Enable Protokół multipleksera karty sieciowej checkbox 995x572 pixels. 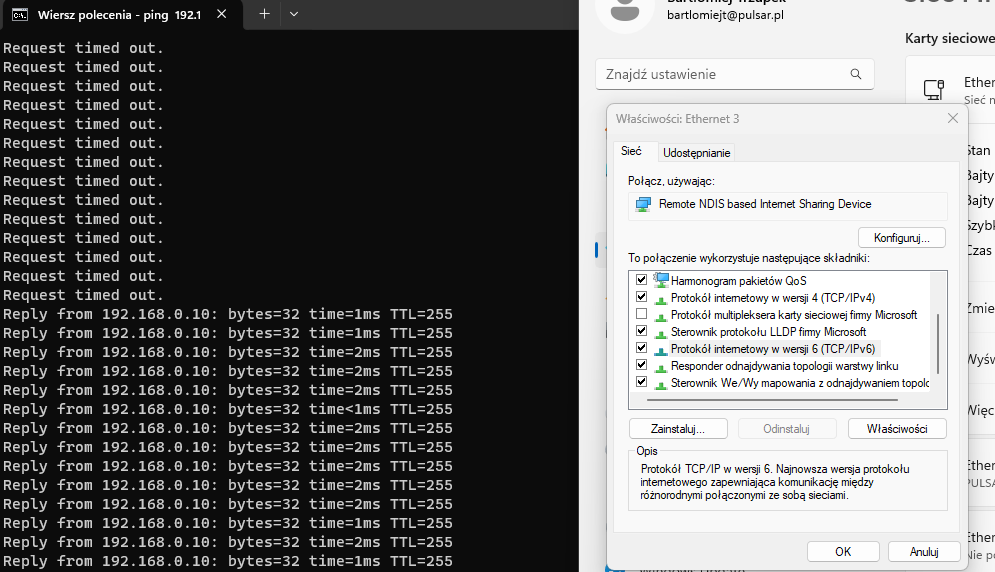pos(642,314)
